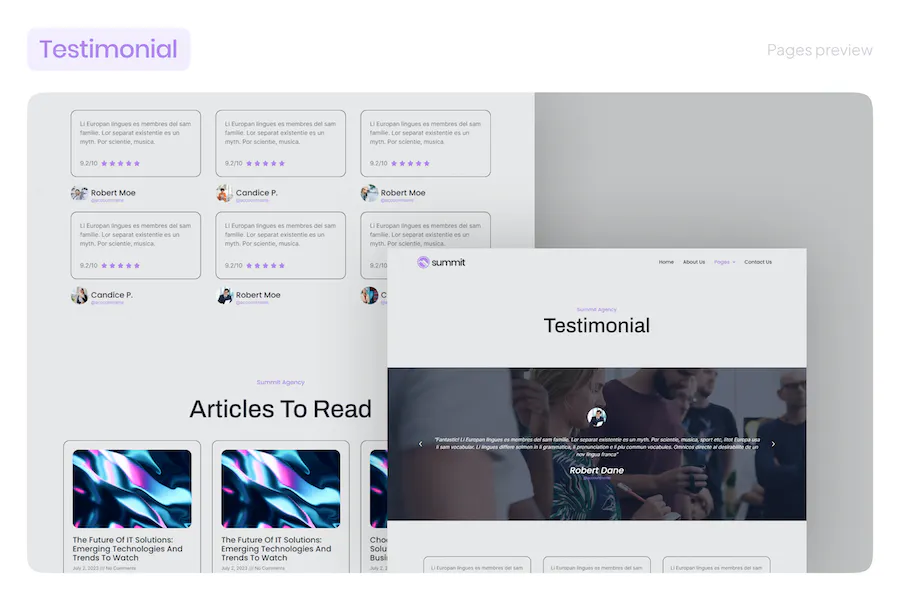900x600 pixels.
Task: Click the summit wordmark in the header
Action: pyautogui.click(x=448, y=262)
